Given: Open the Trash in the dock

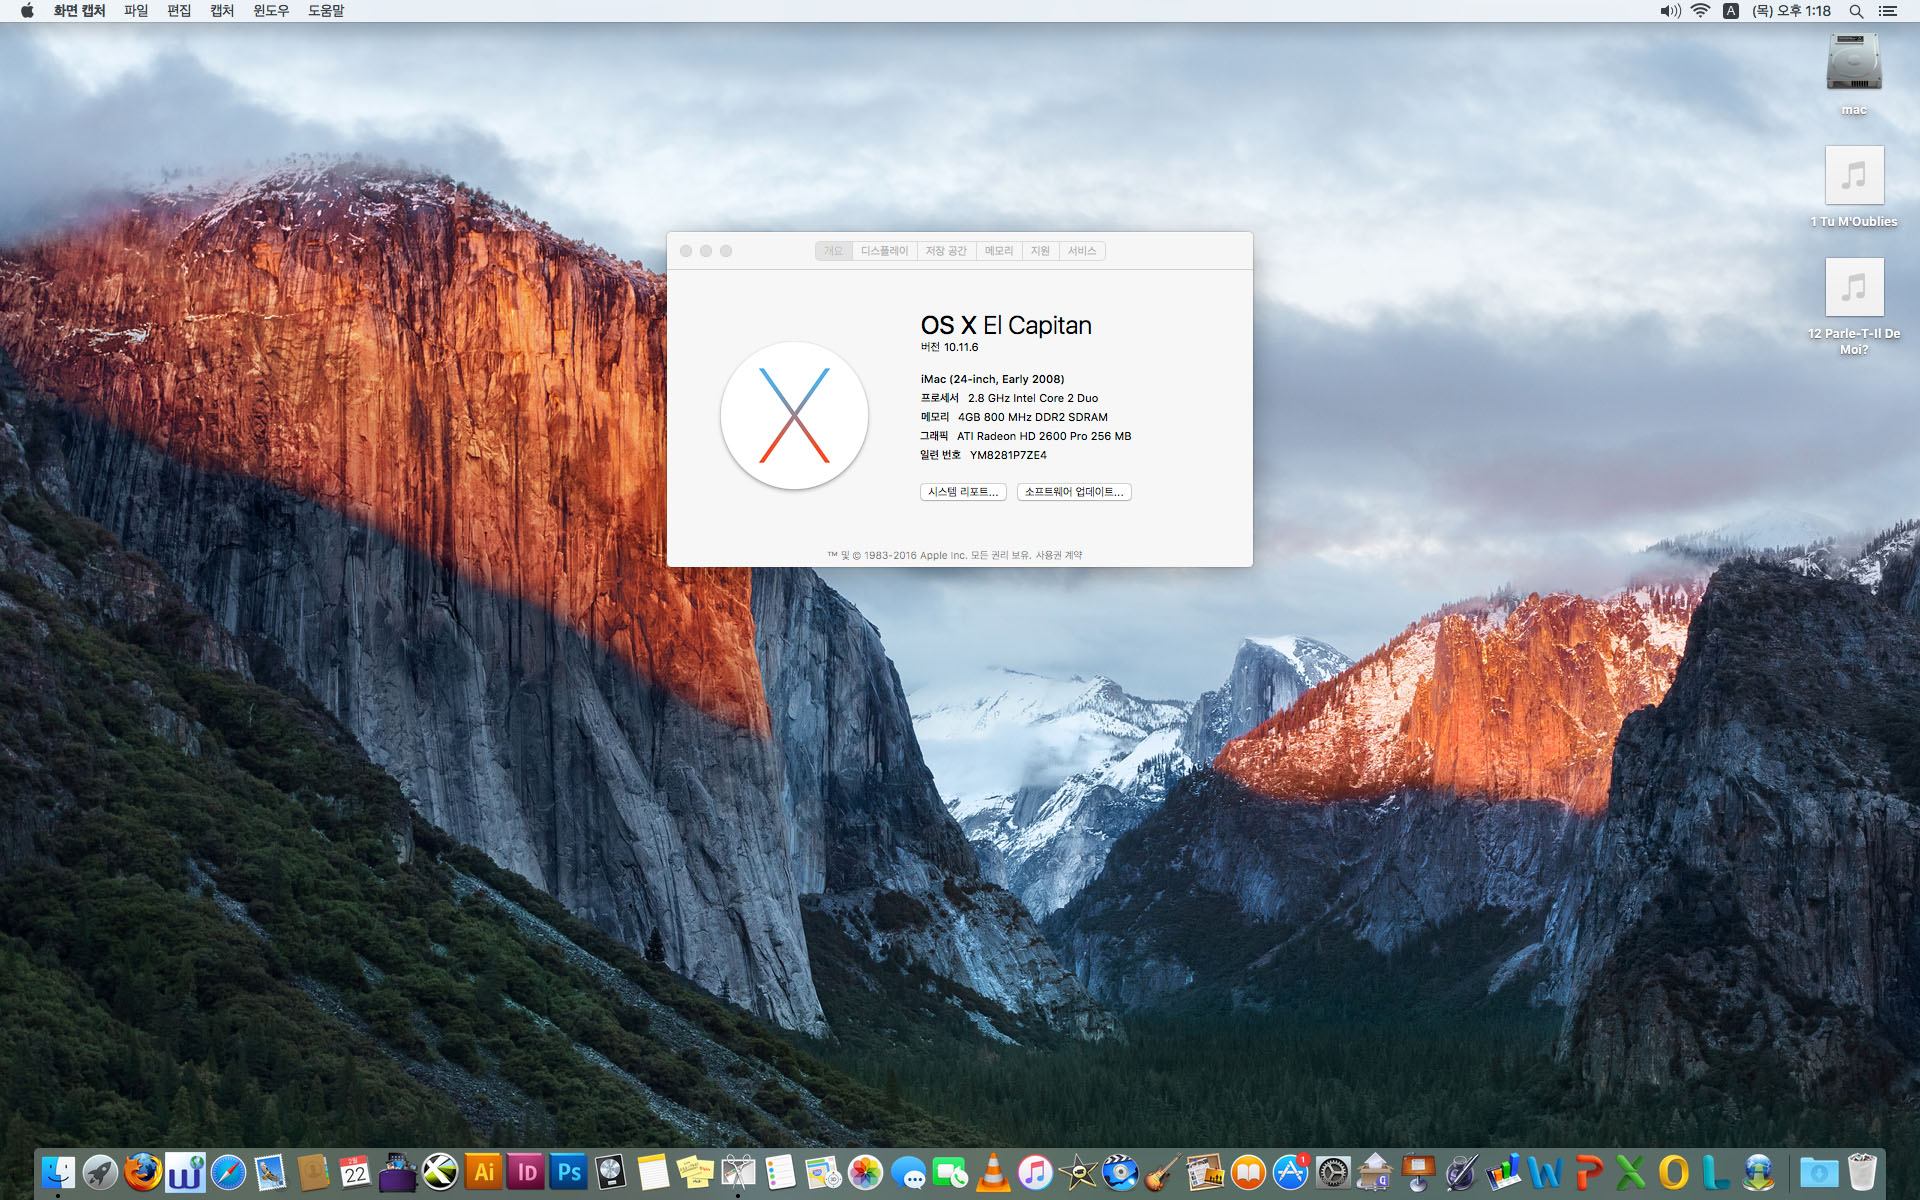Looking at the screenshot, I should (1861, 1172).
